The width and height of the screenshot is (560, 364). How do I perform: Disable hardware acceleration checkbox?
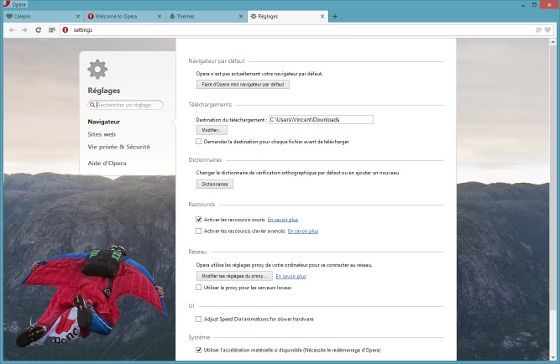coord(199,350)
